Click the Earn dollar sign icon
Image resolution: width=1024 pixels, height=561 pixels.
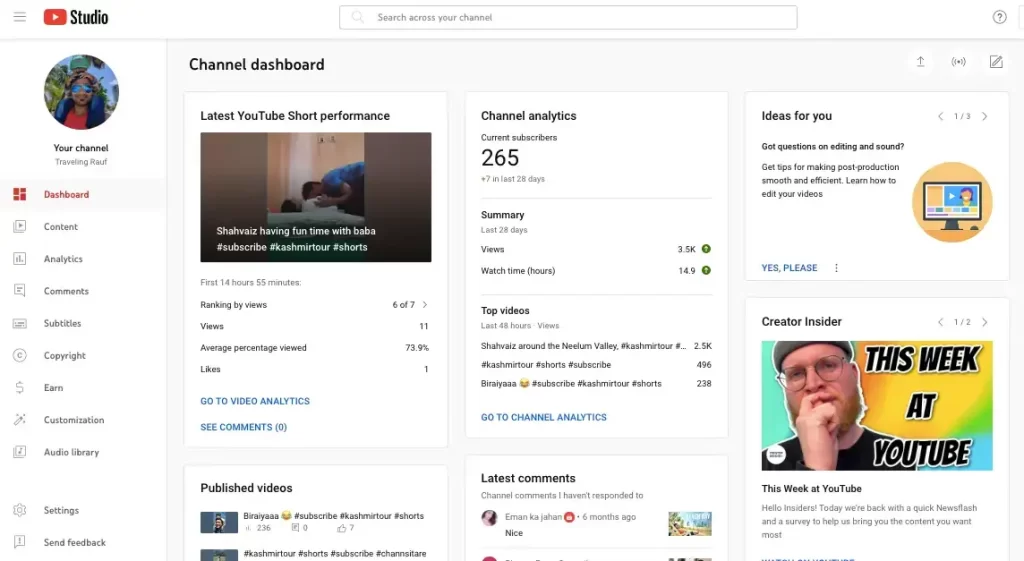20,387
